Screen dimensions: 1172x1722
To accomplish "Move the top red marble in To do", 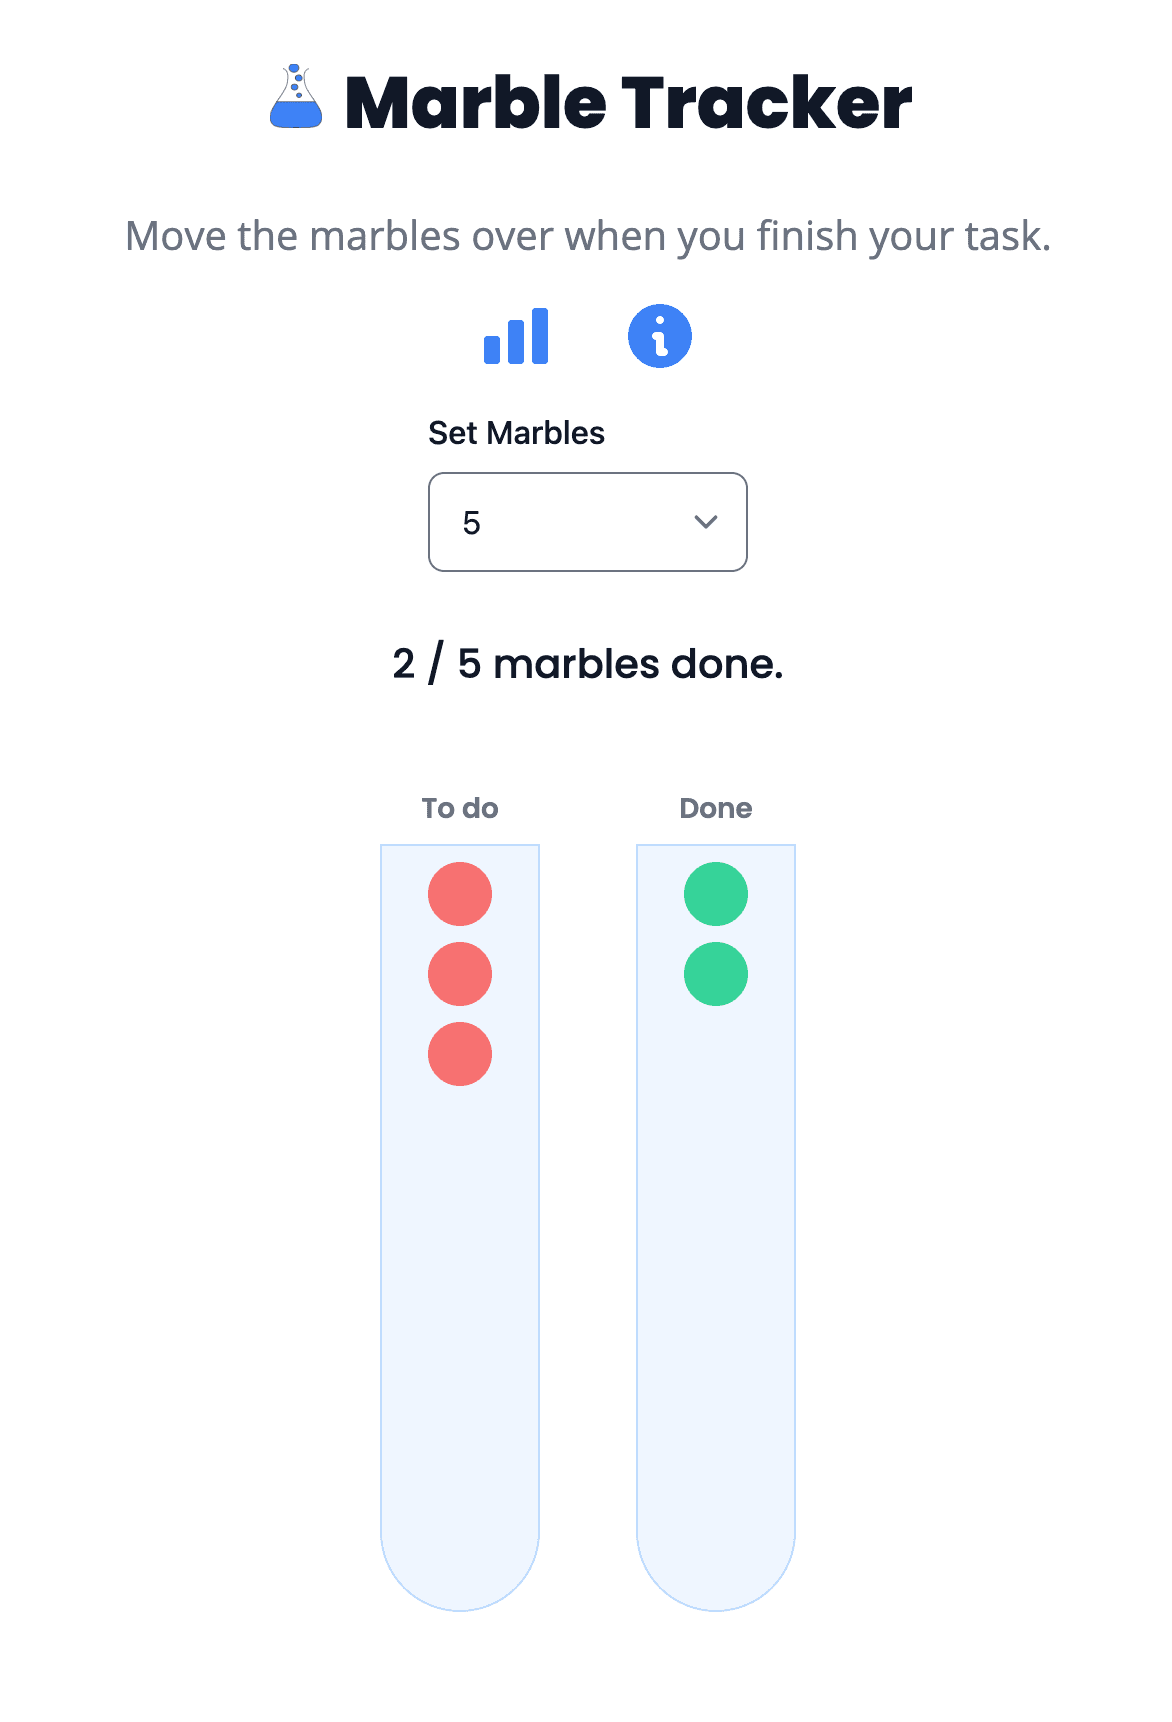I will [460, 894].
